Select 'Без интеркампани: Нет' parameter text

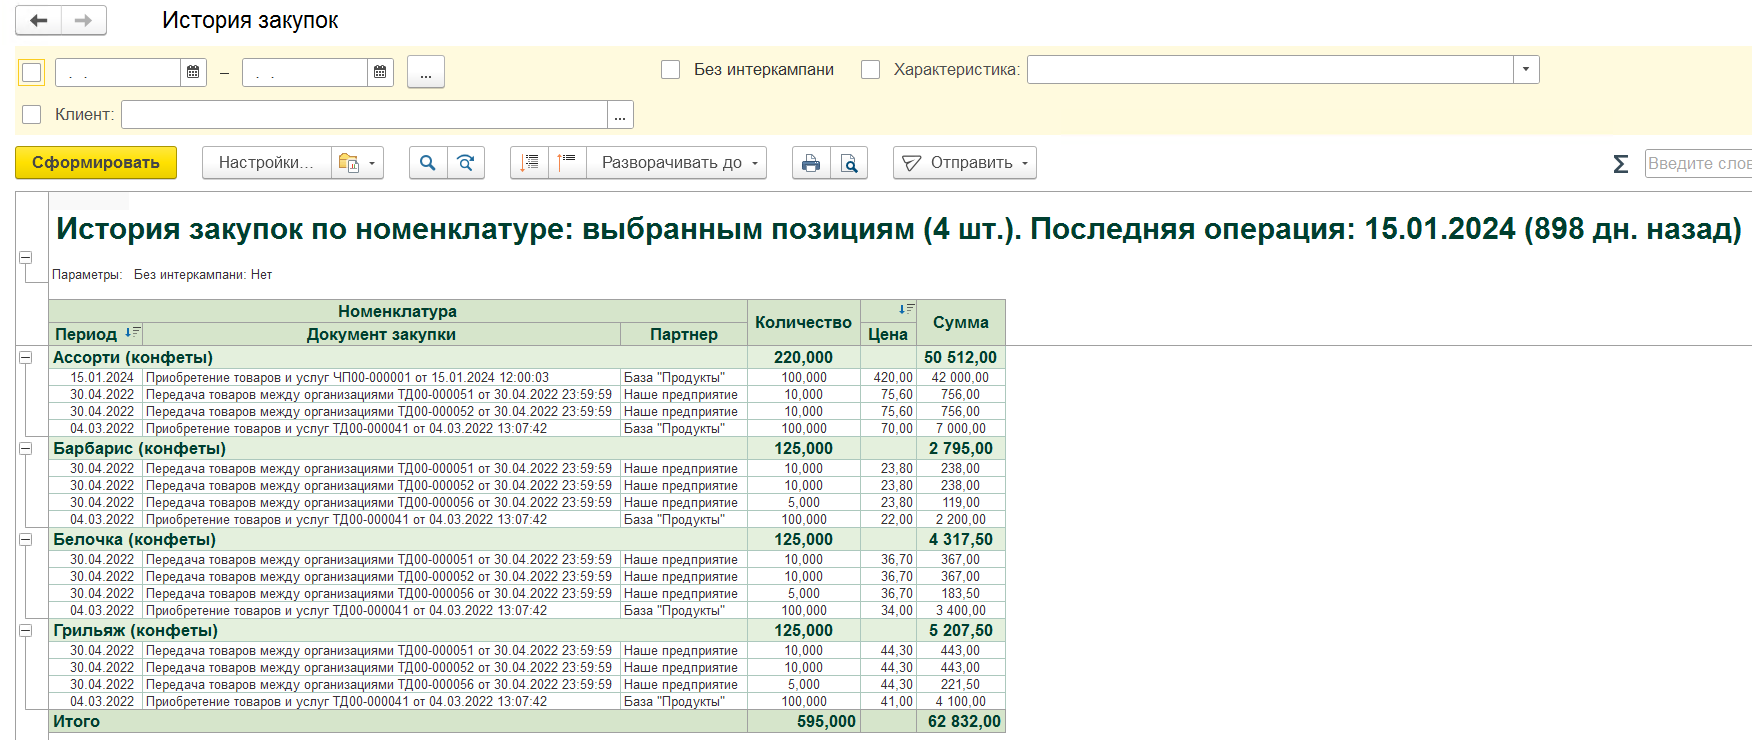(203, 274)
